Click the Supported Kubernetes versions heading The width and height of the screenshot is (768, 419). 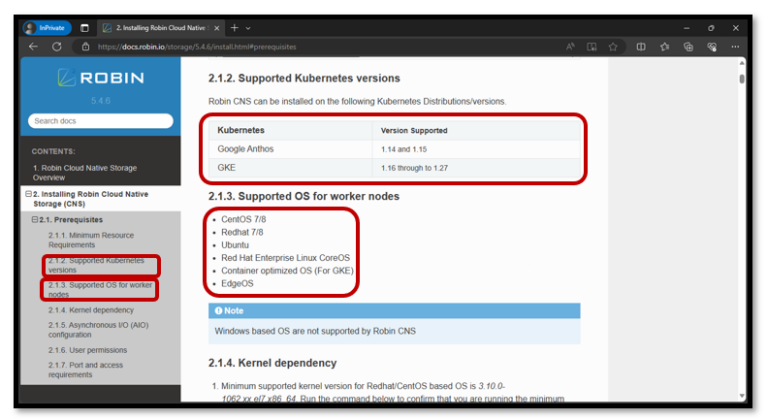tap(304, 78)
